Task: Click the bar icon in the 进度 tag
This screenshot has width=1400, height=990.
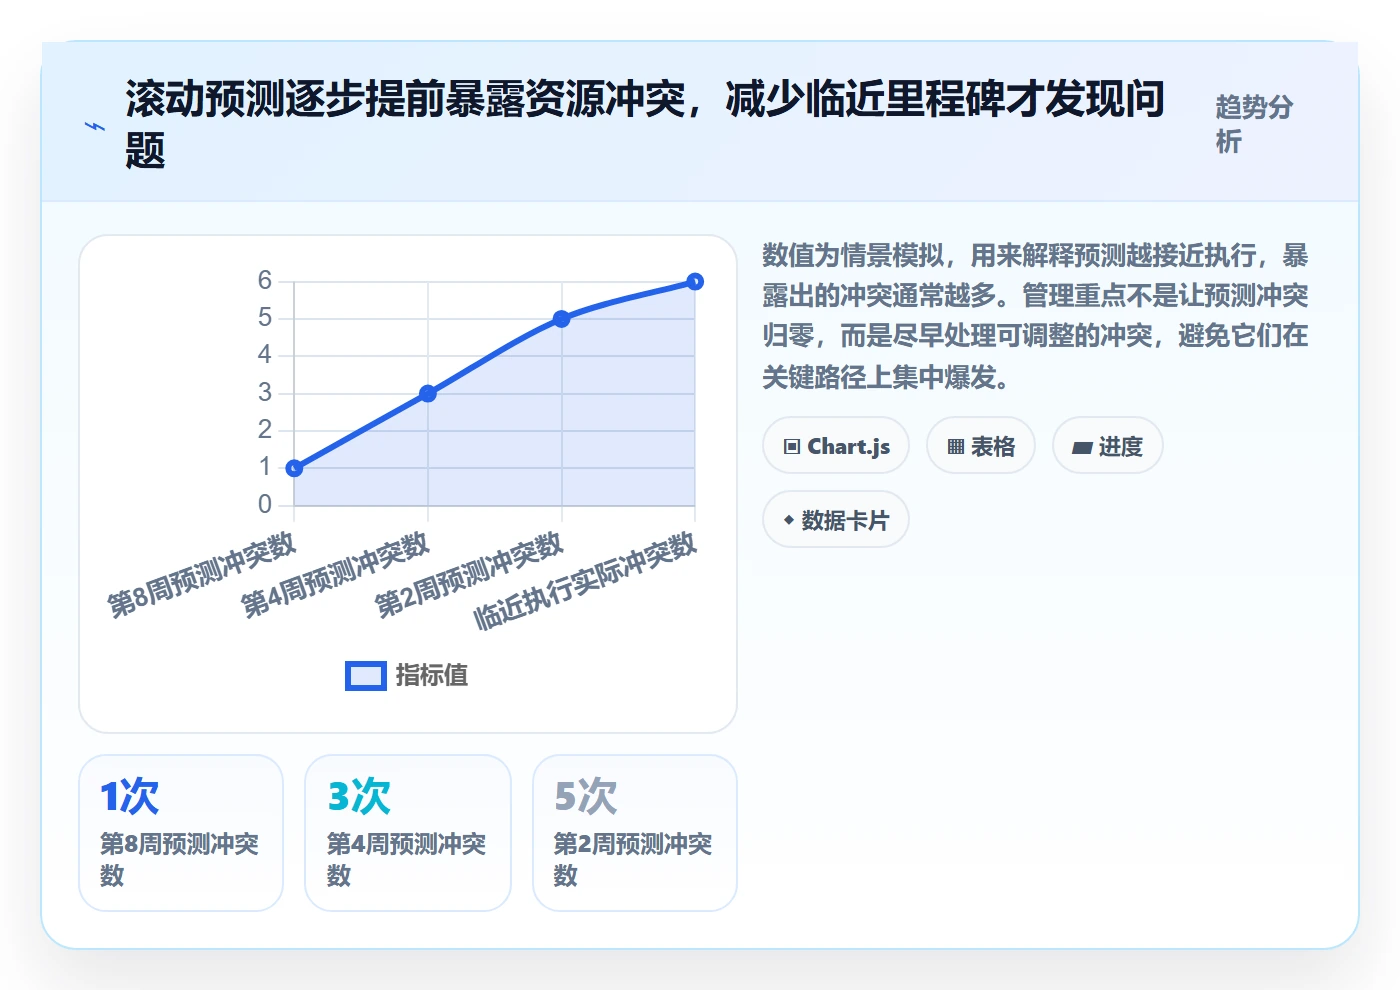Action: 1082,448
